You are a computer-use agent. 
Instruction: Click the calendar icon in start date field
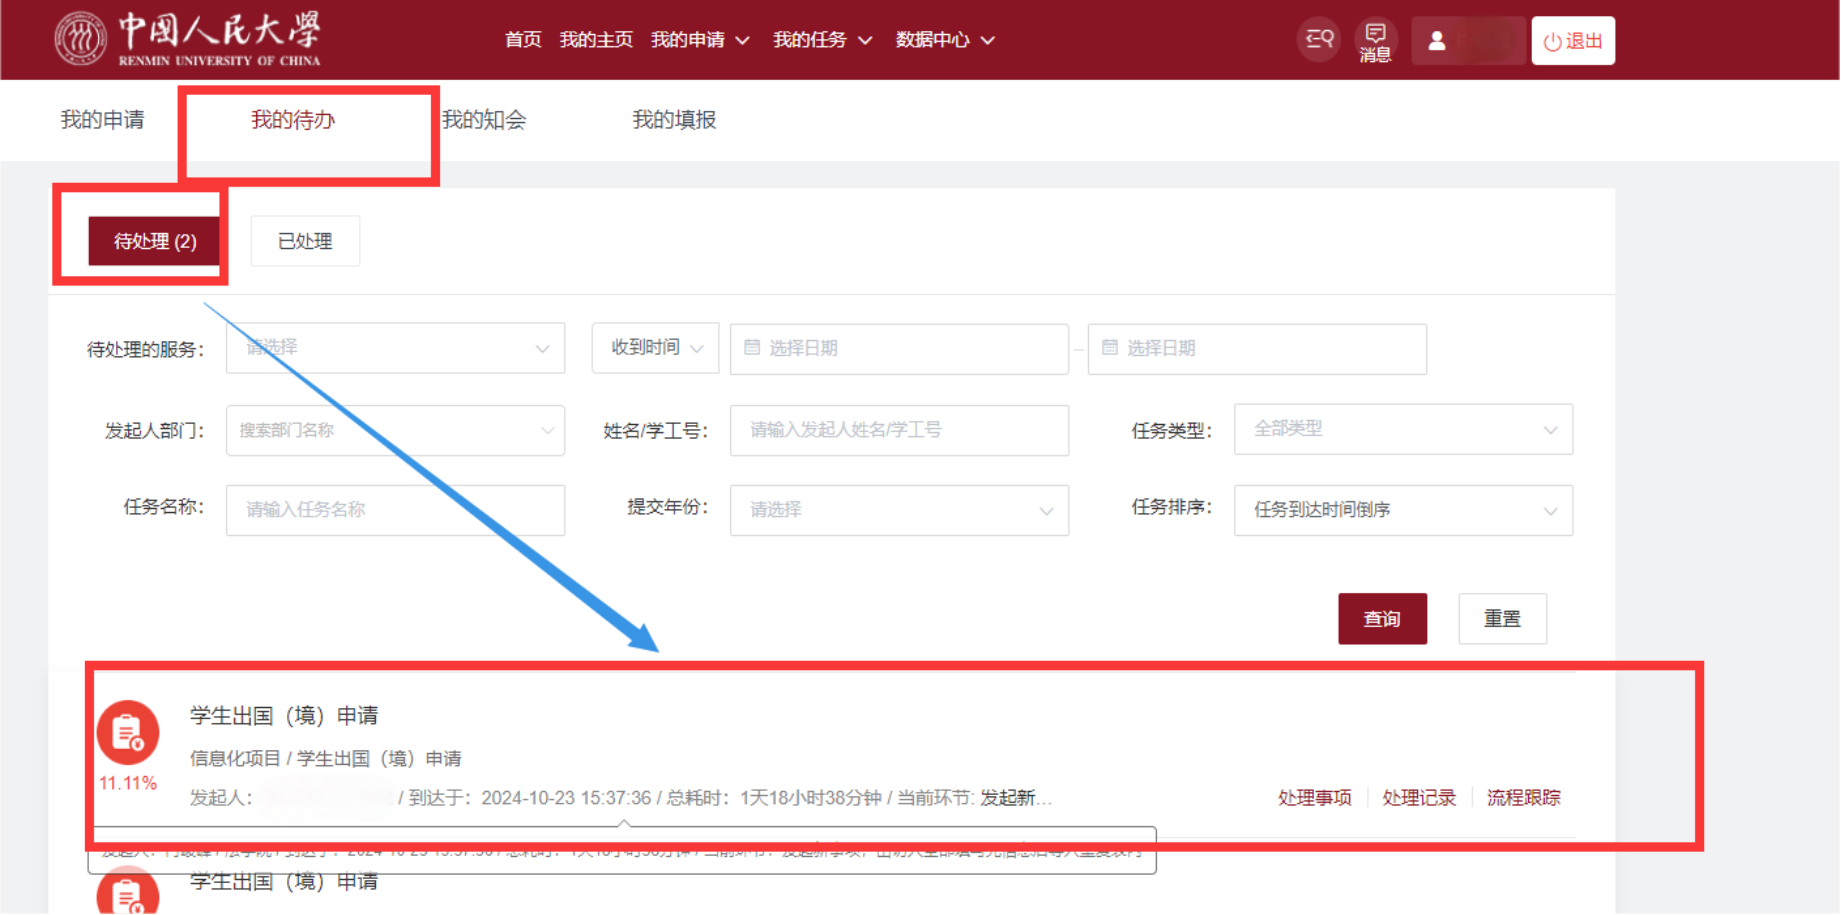point(753,348)
